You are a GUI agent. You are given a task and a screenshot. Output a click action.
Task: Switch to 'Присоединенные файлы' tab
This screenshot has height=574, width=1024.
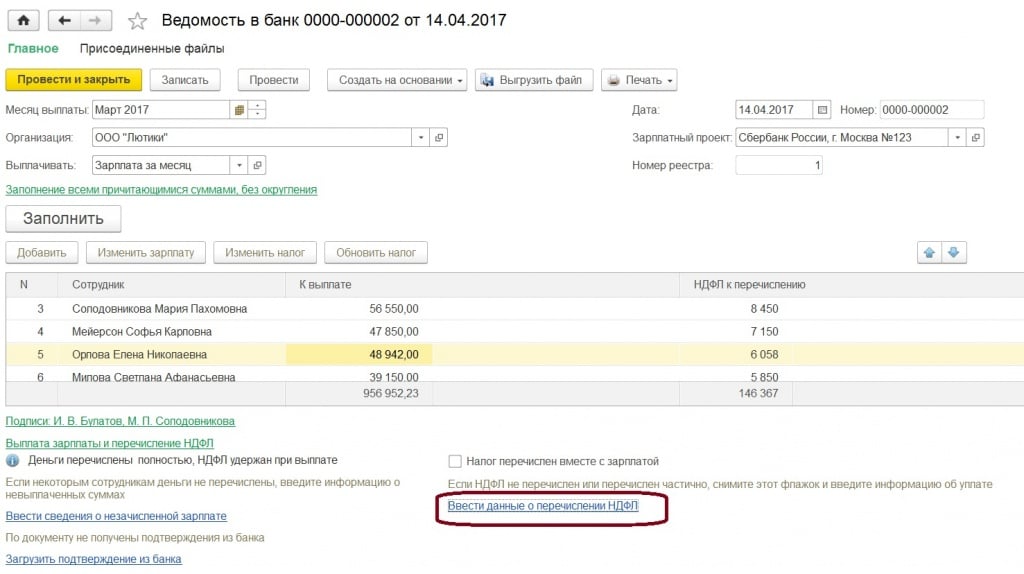tap(152, 48)
